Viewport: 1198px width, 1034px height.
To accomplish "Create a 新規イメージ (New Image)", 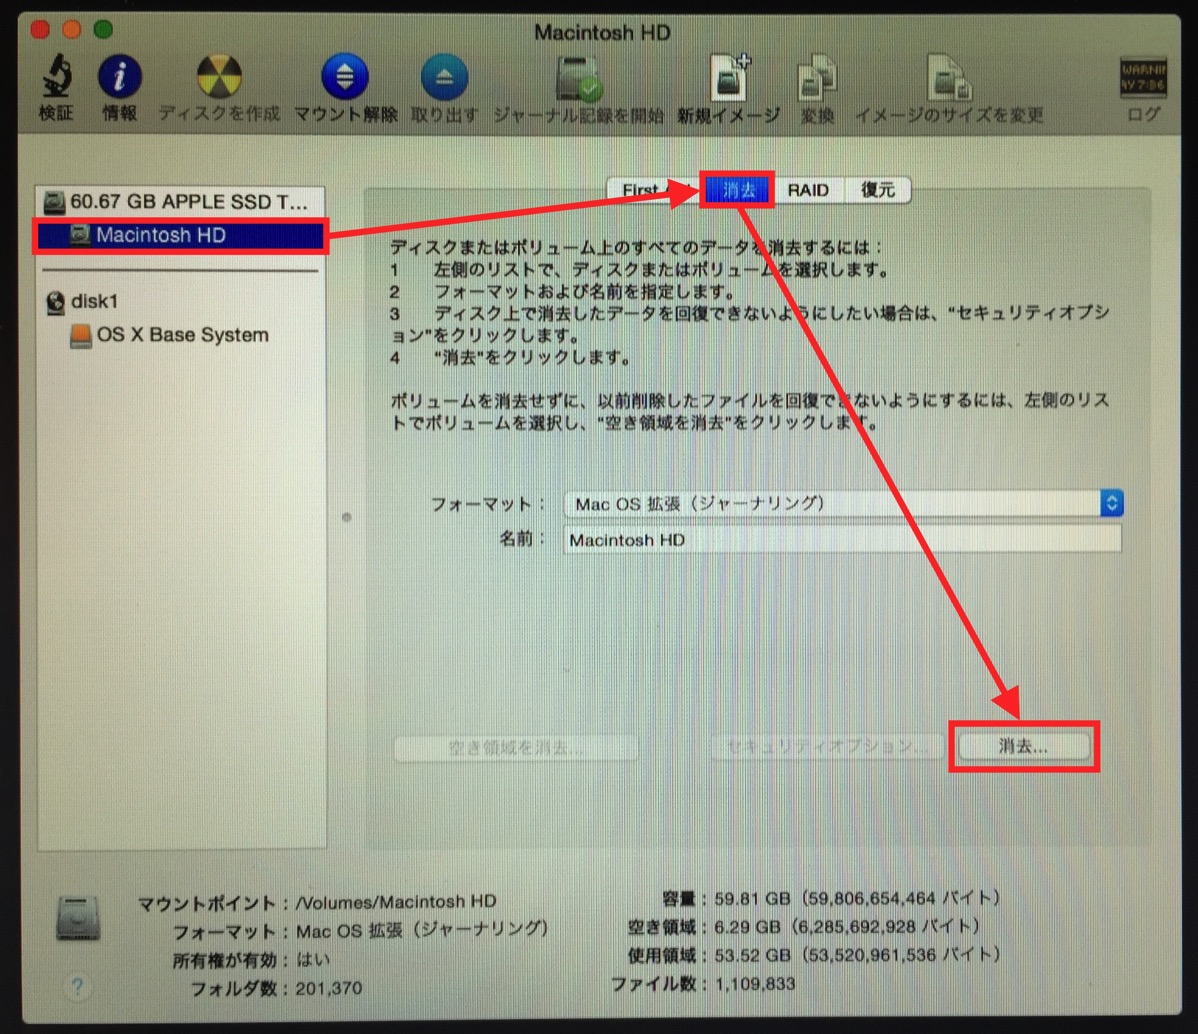I will [728, 78].
